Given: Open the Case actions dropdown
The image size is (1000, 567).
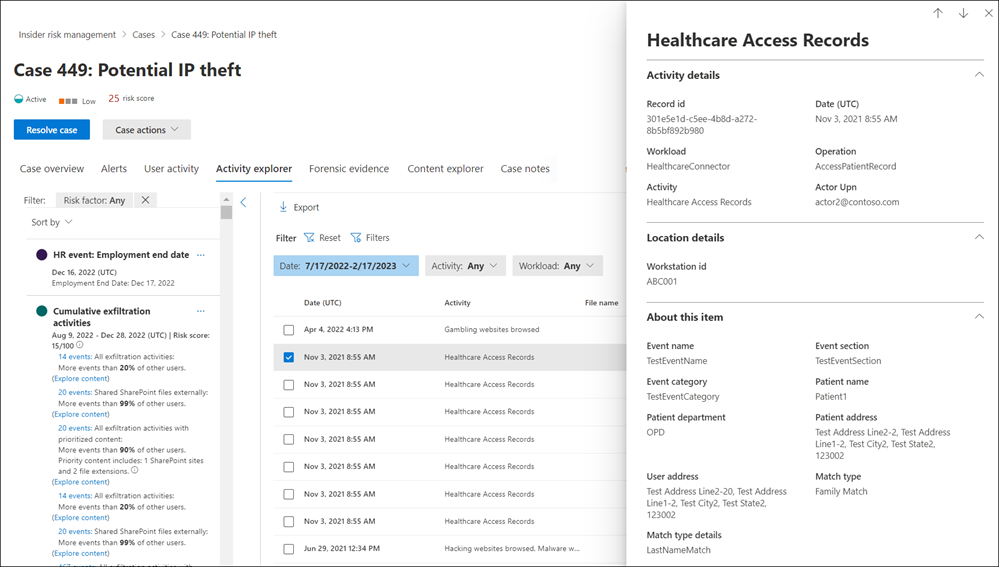Looking at the screenshot, I should pos(146,130).
